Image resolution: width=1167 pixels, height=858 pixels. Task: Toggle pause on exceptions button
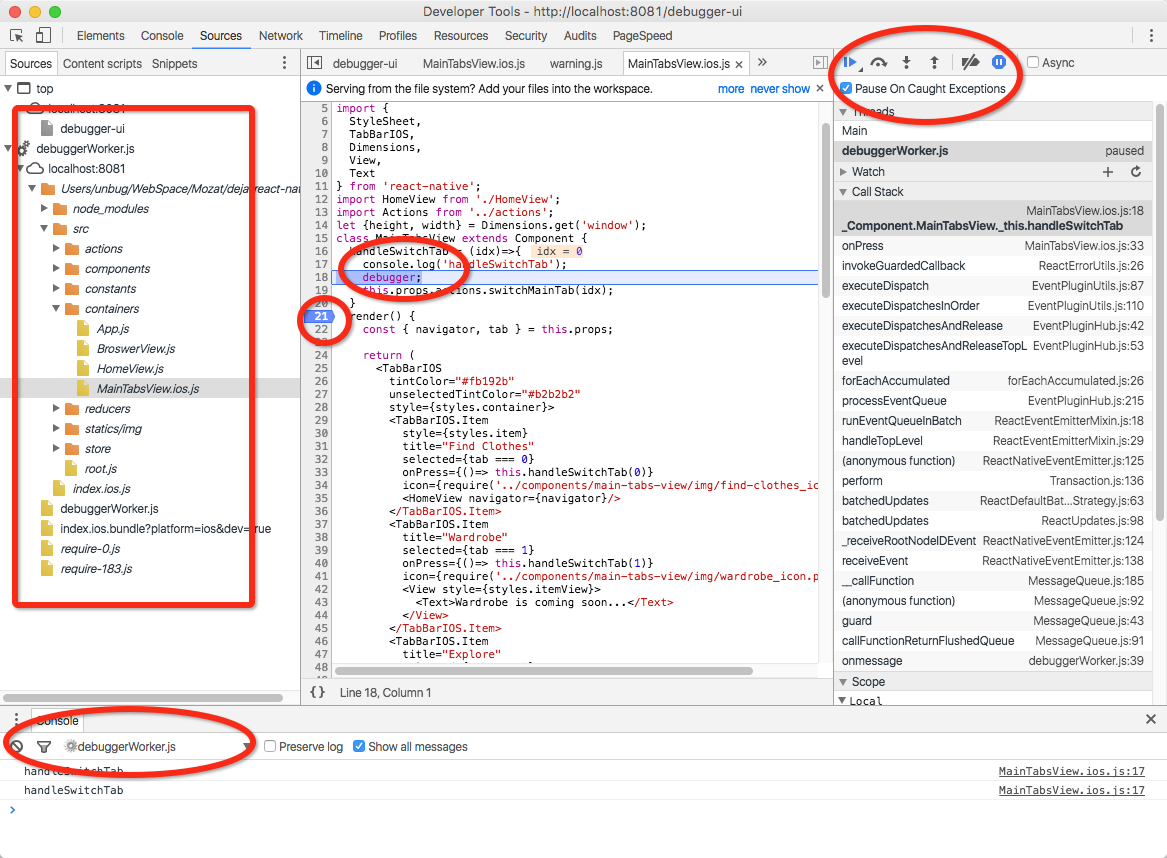[x=999, y=63]
